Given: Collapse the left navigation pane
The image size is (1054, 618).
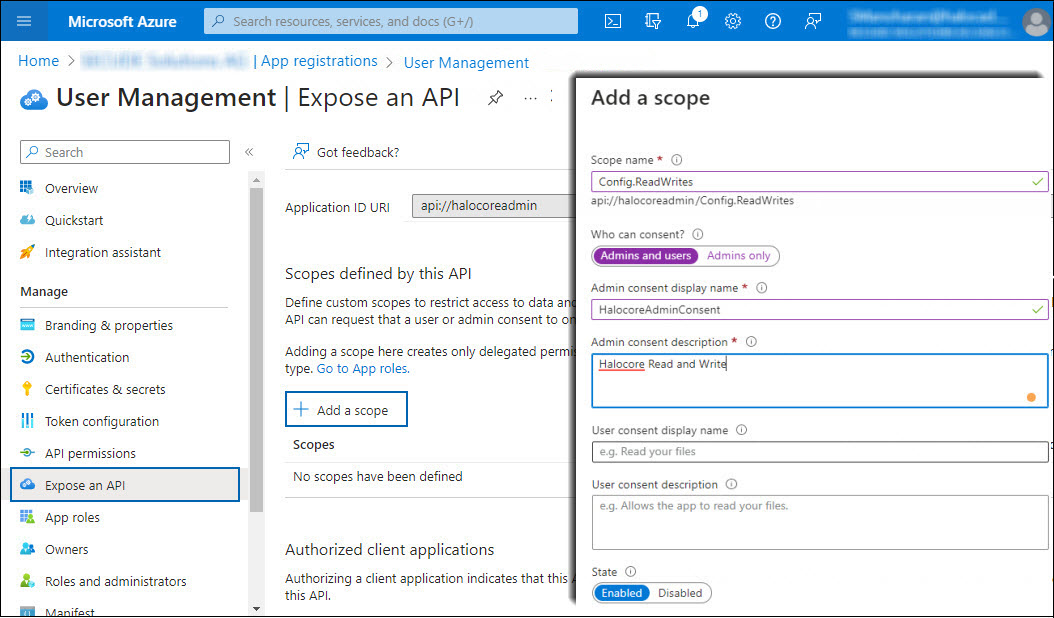Looking at the screenshot, I should coord(249,152).
